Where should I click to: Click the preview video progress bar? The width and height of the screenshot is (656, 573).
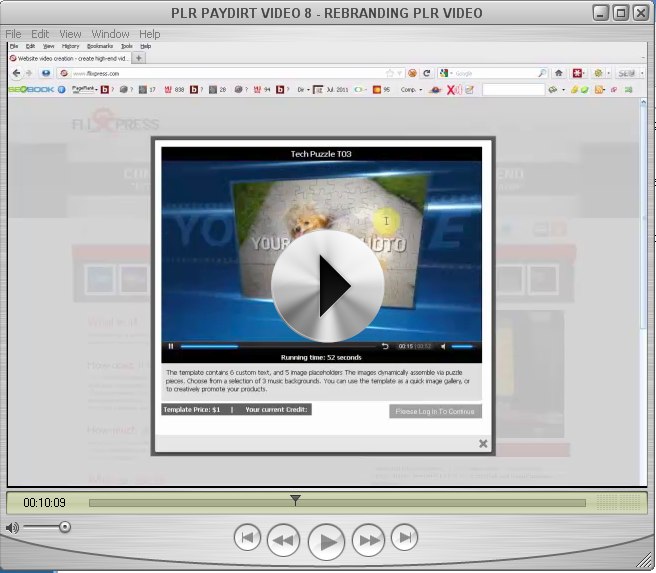(278, 346)
